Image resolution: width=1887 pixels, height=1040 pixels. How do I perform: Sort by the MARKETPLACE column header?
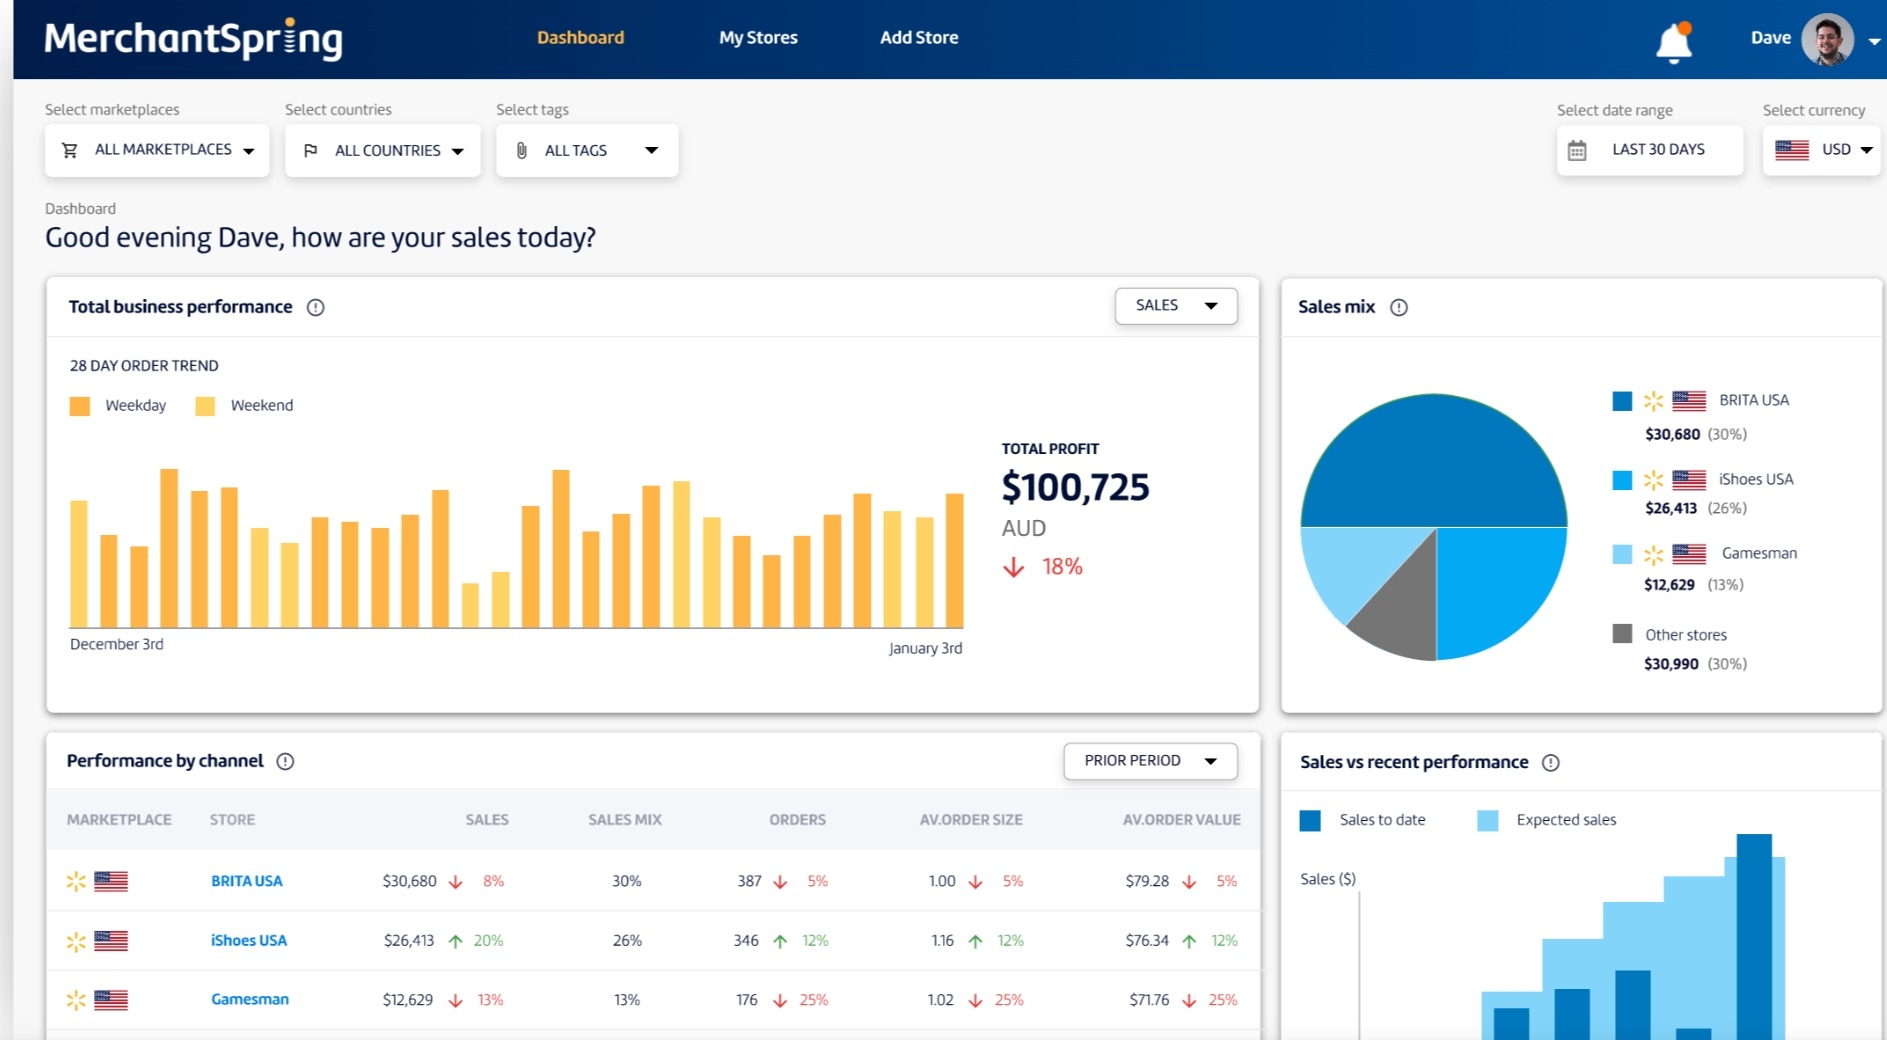coord(119,820)
